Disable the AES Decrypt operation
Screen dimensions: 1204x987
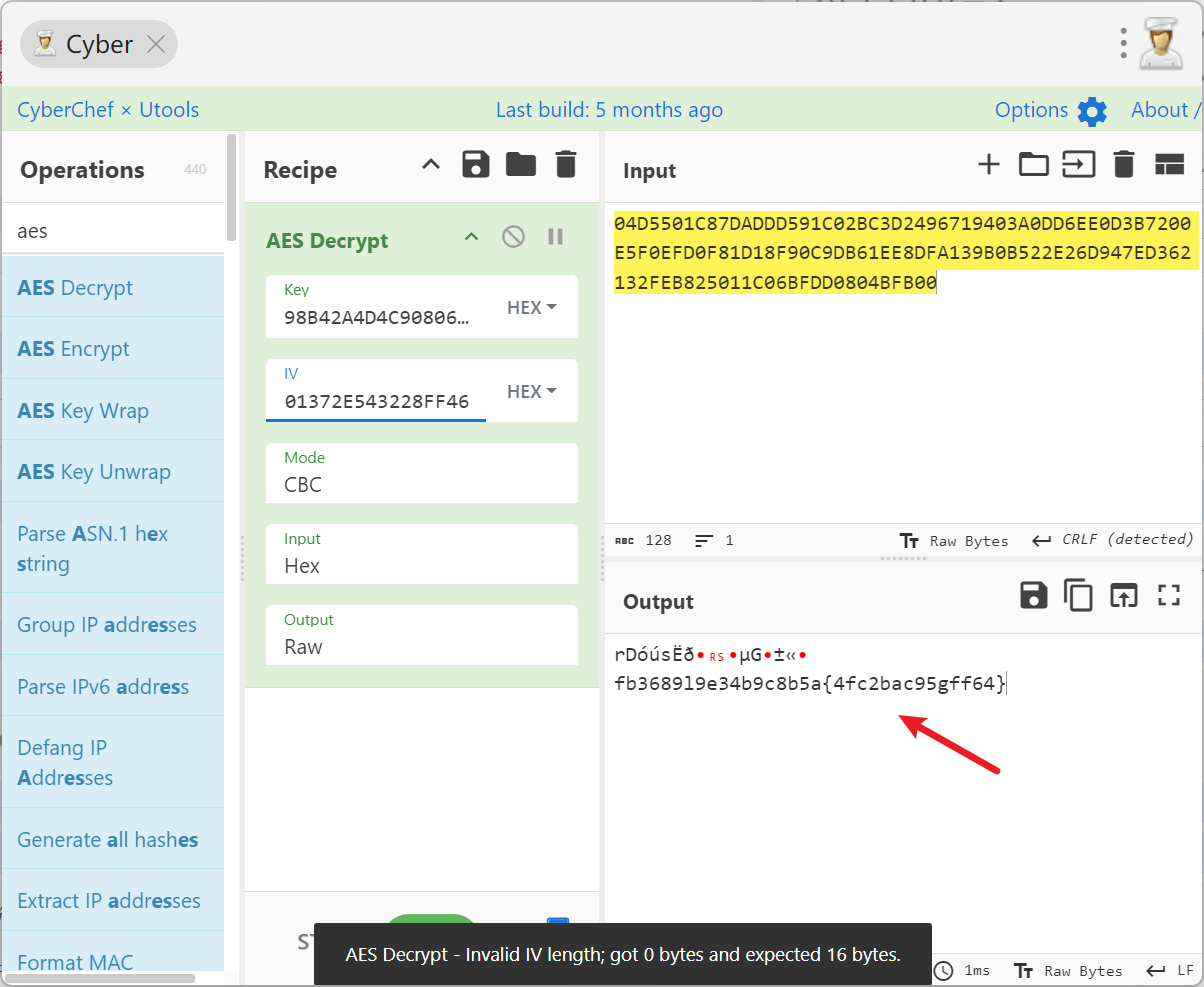tap(513, 237)
